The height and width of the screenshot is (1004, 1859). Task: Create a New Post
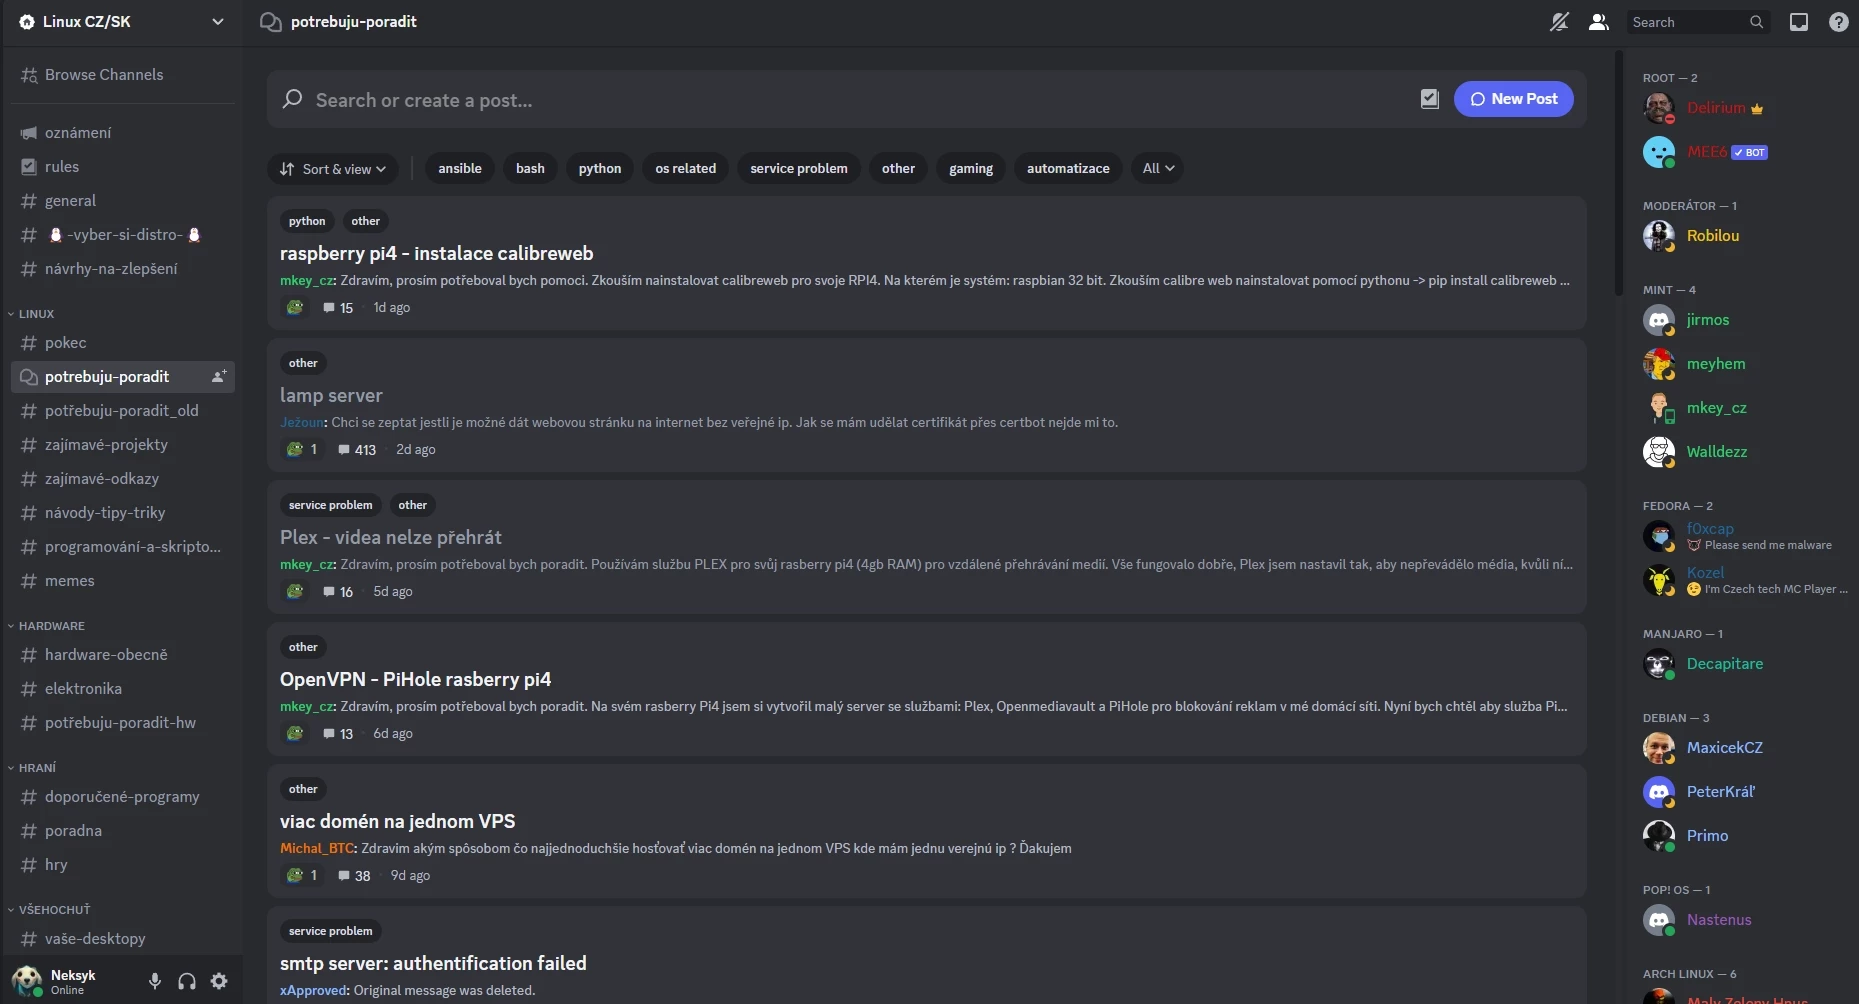(x=1513, y=99)
